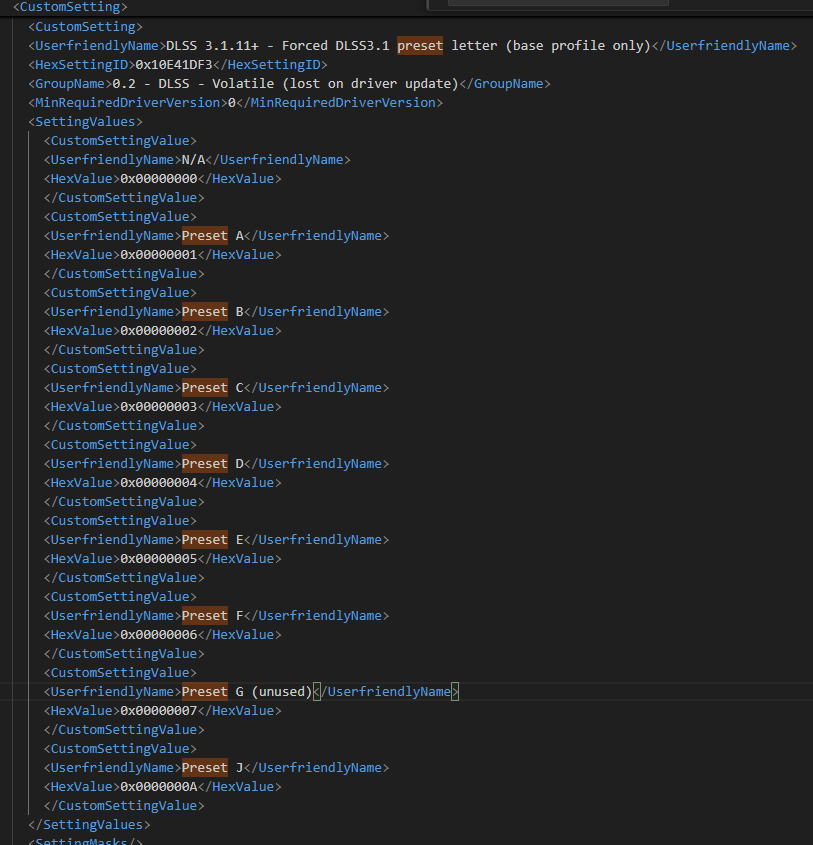Click the 'Preset G' text

pos(213,691)
